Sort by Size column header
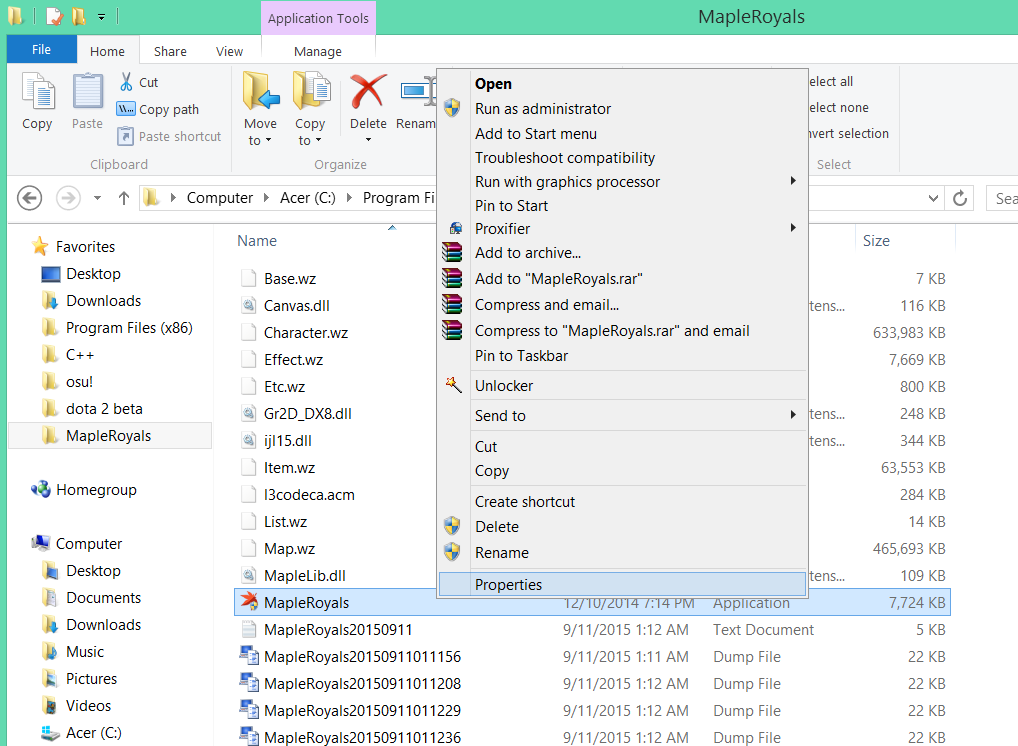The width and height of the screenshot is (1018, 746). pyautogui.click(x=876, y=241)
